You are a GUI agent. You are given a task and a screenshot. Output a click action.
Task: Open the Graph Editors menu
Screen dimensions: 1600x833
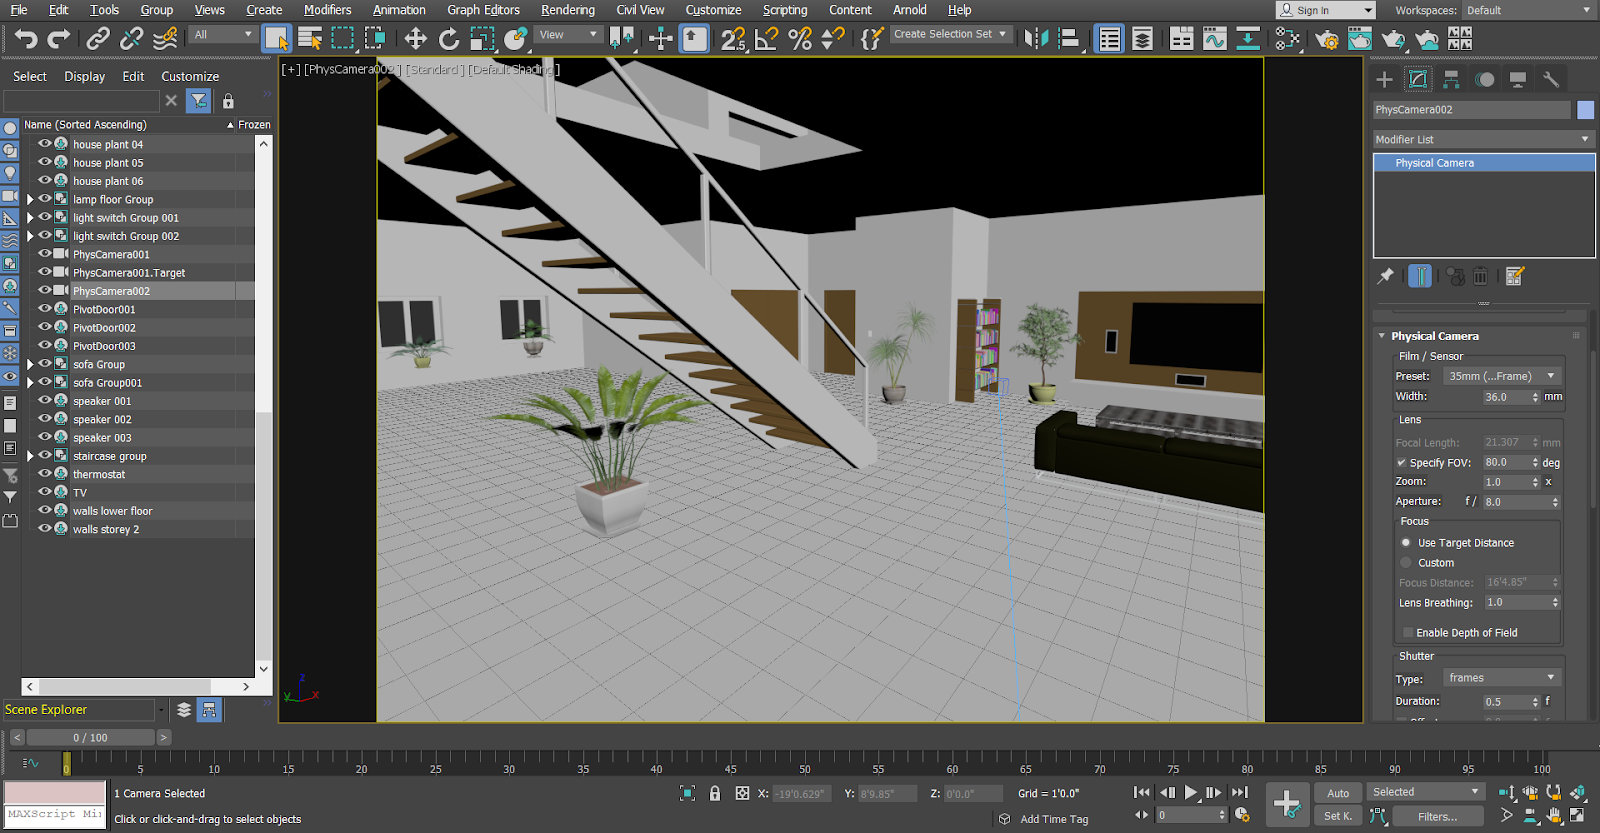pos(483,10)
